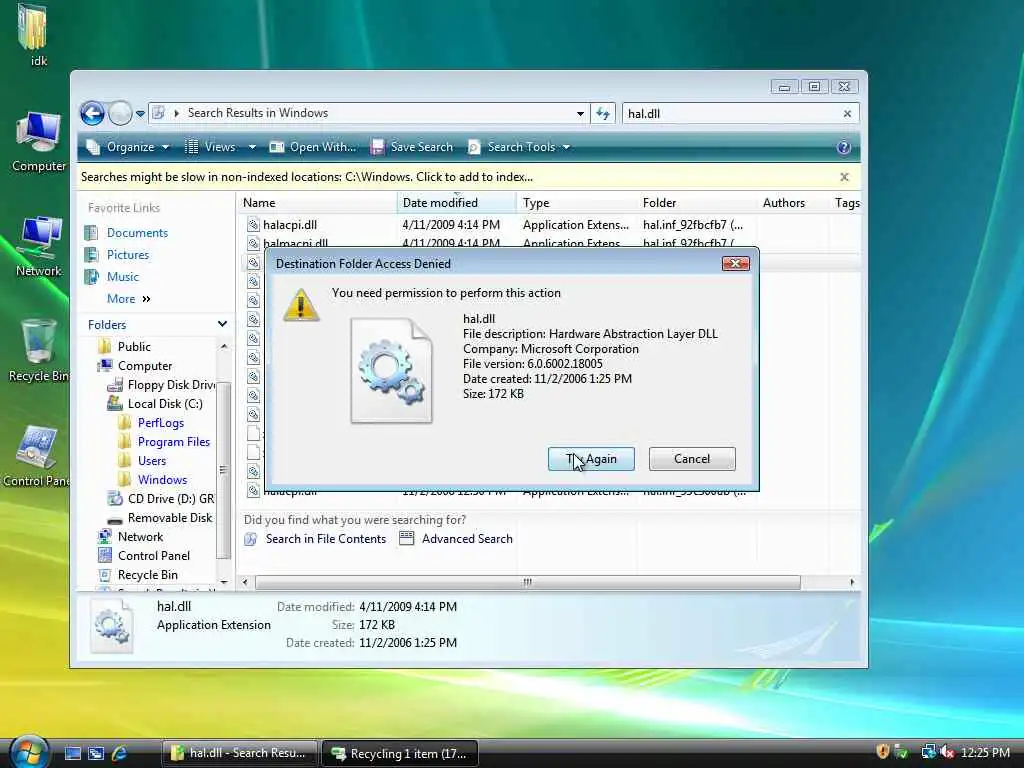
Task: Clear the search box text
Action: pos(847,114)
